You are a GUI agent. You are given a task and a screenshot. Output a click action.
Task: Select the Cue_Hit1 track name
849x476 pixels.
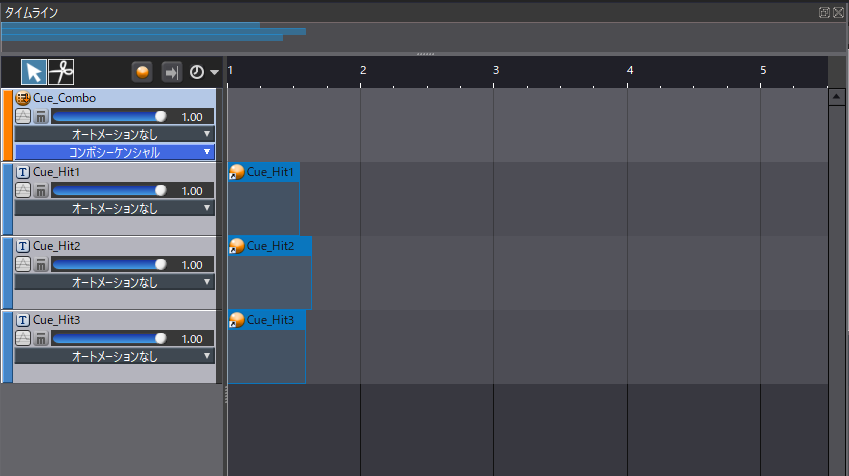click(x=56, y=172)
